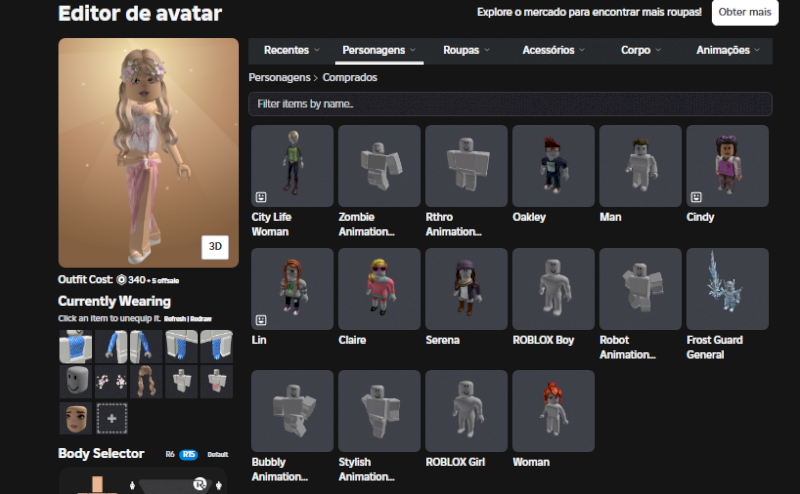Screen dimensions: 800x494
Task: Open the Acessórios tab
Action: 548,50
